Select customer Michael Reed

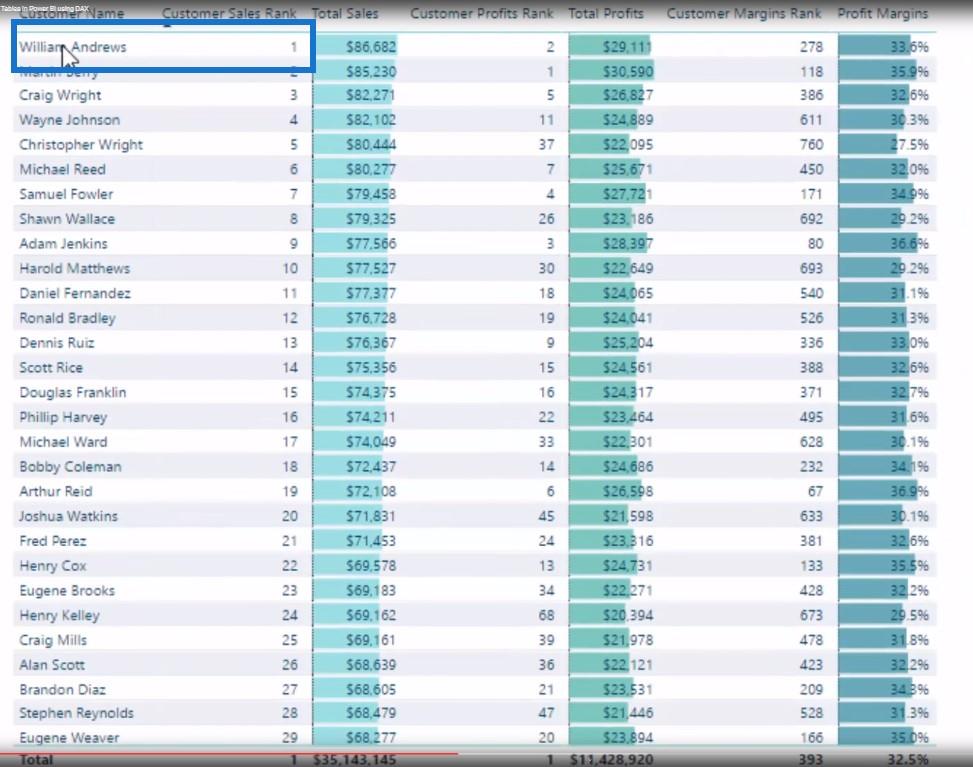[63, 170]
